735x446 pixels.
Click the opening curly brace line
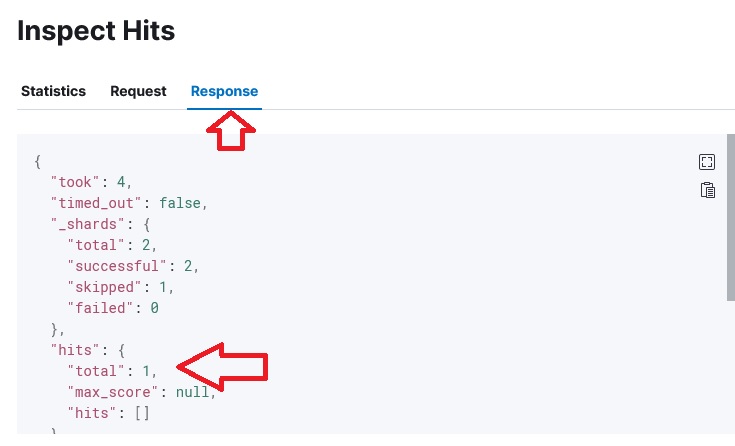pos(38,162)
